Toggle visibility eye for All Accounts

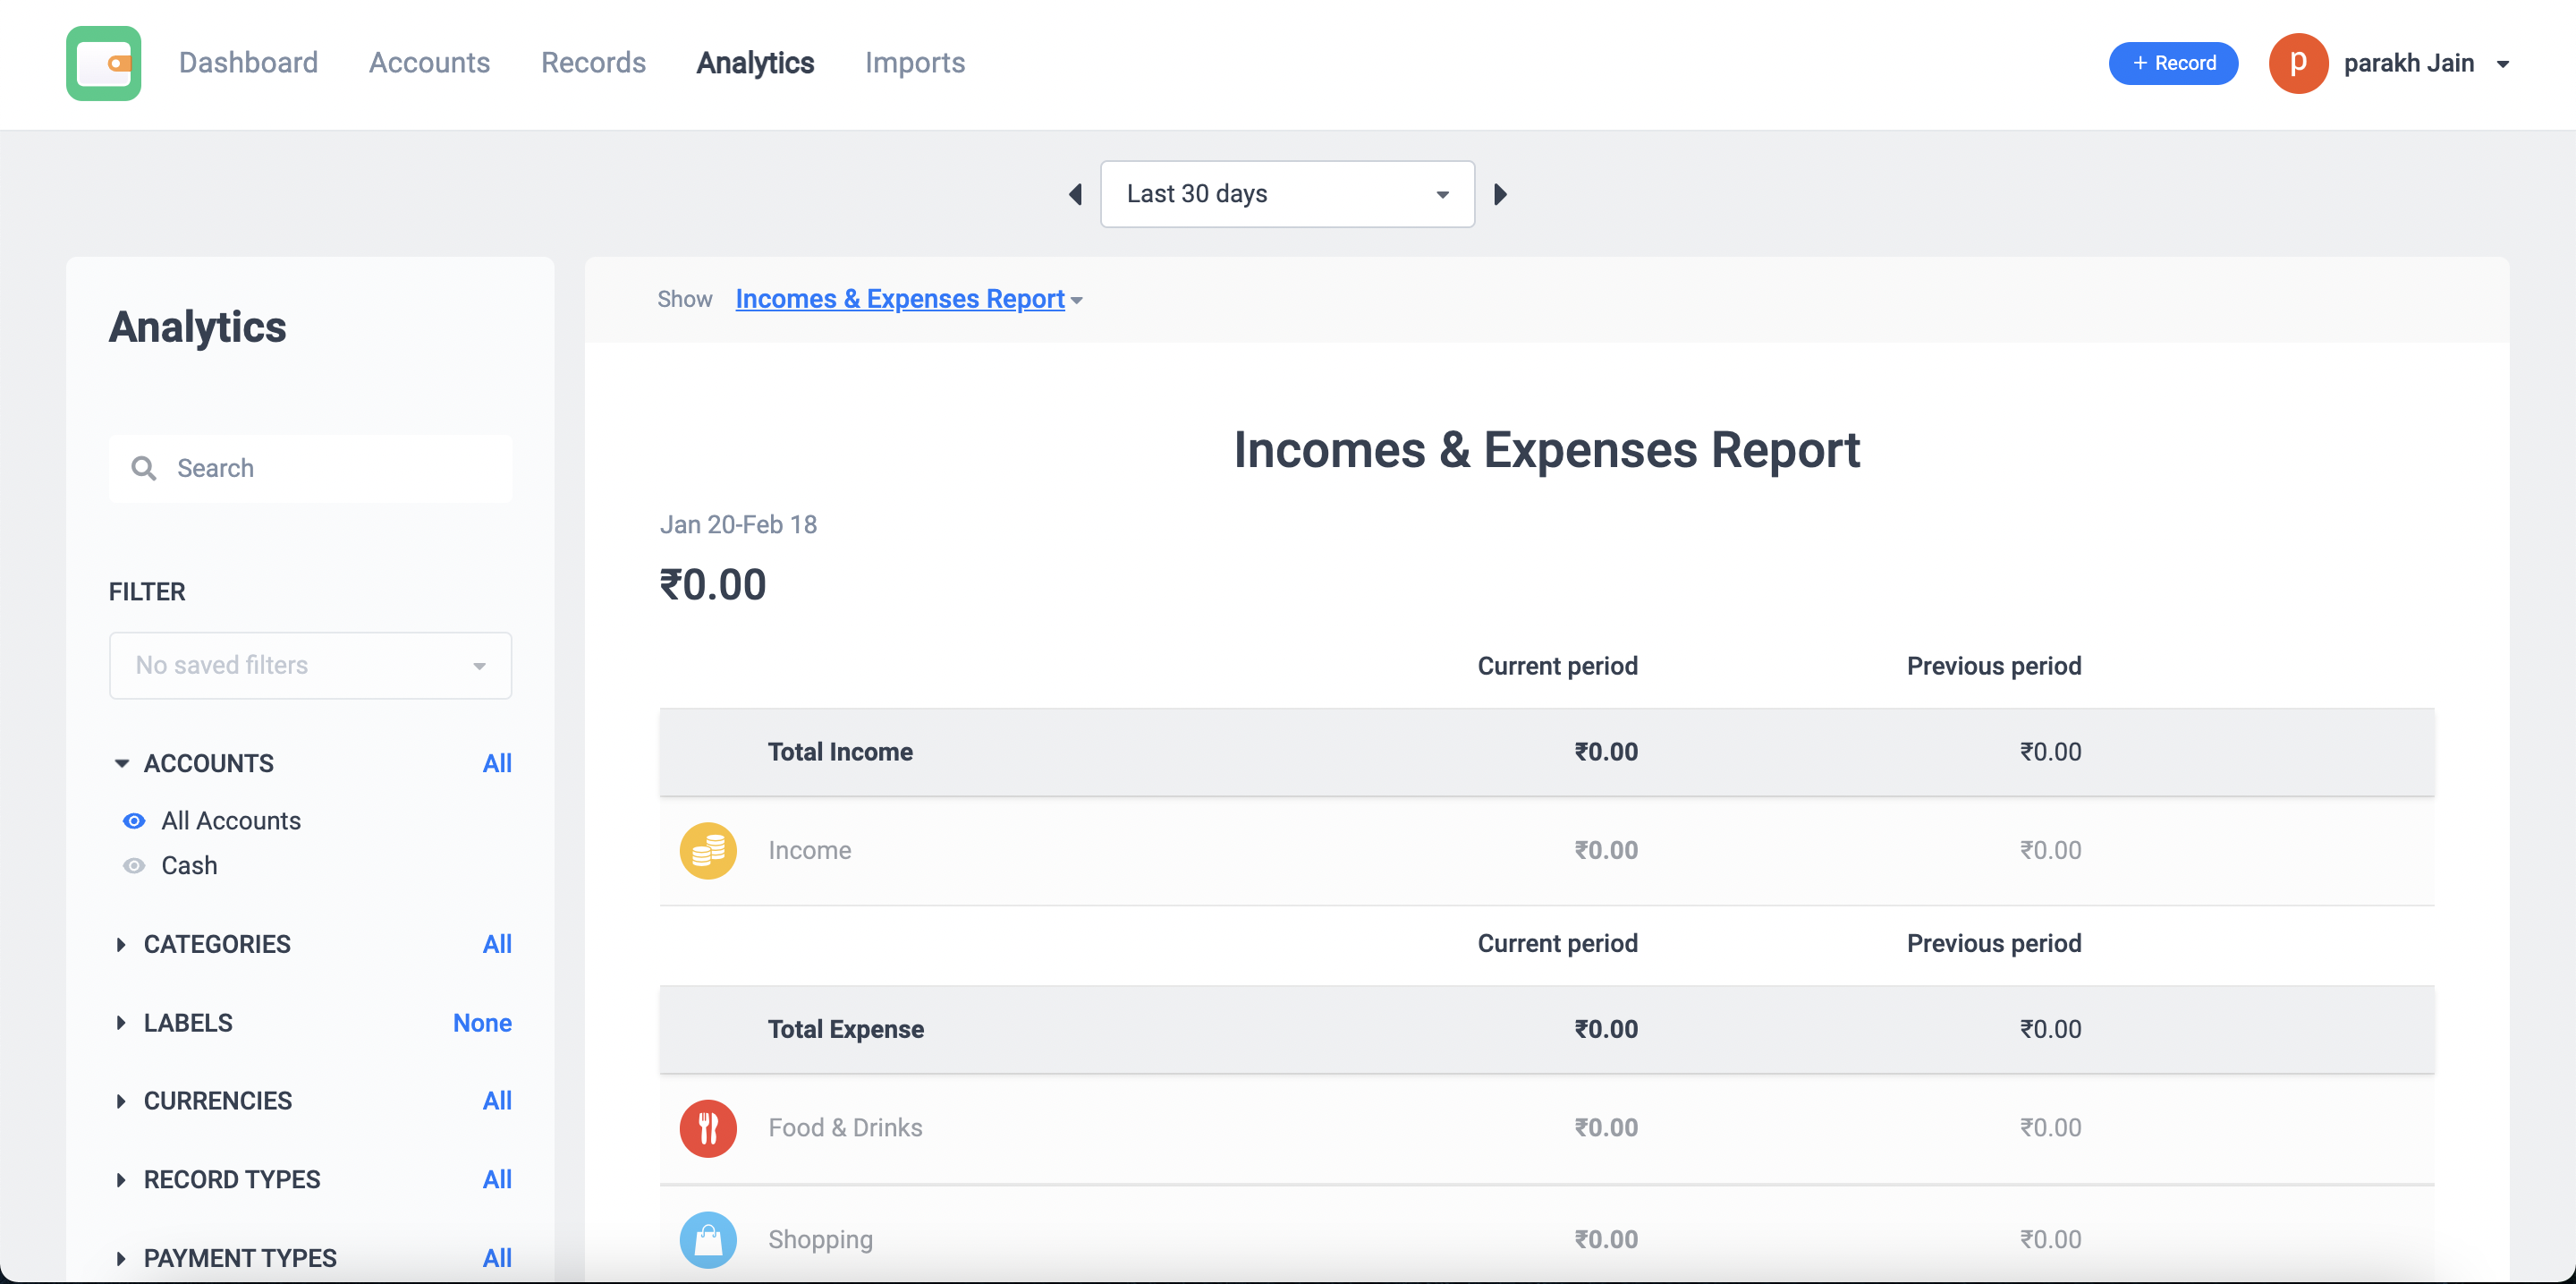(x=134, y=821)
